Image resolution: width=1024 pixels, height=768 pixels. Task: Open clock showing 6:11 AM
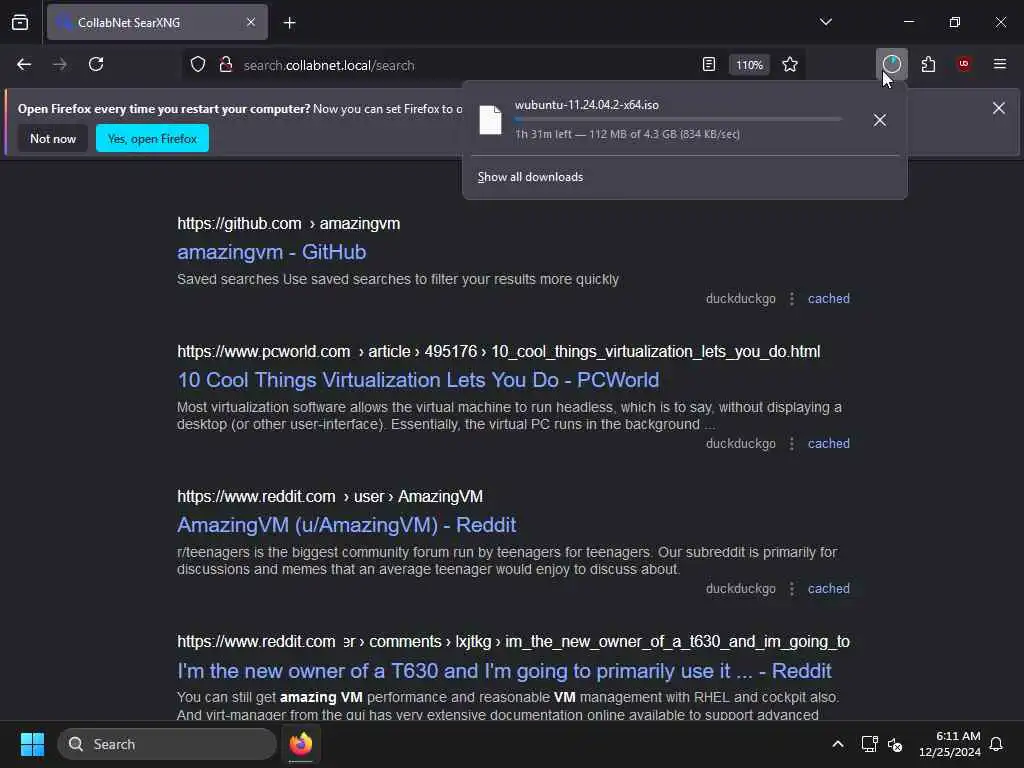(x=950, y=744)
